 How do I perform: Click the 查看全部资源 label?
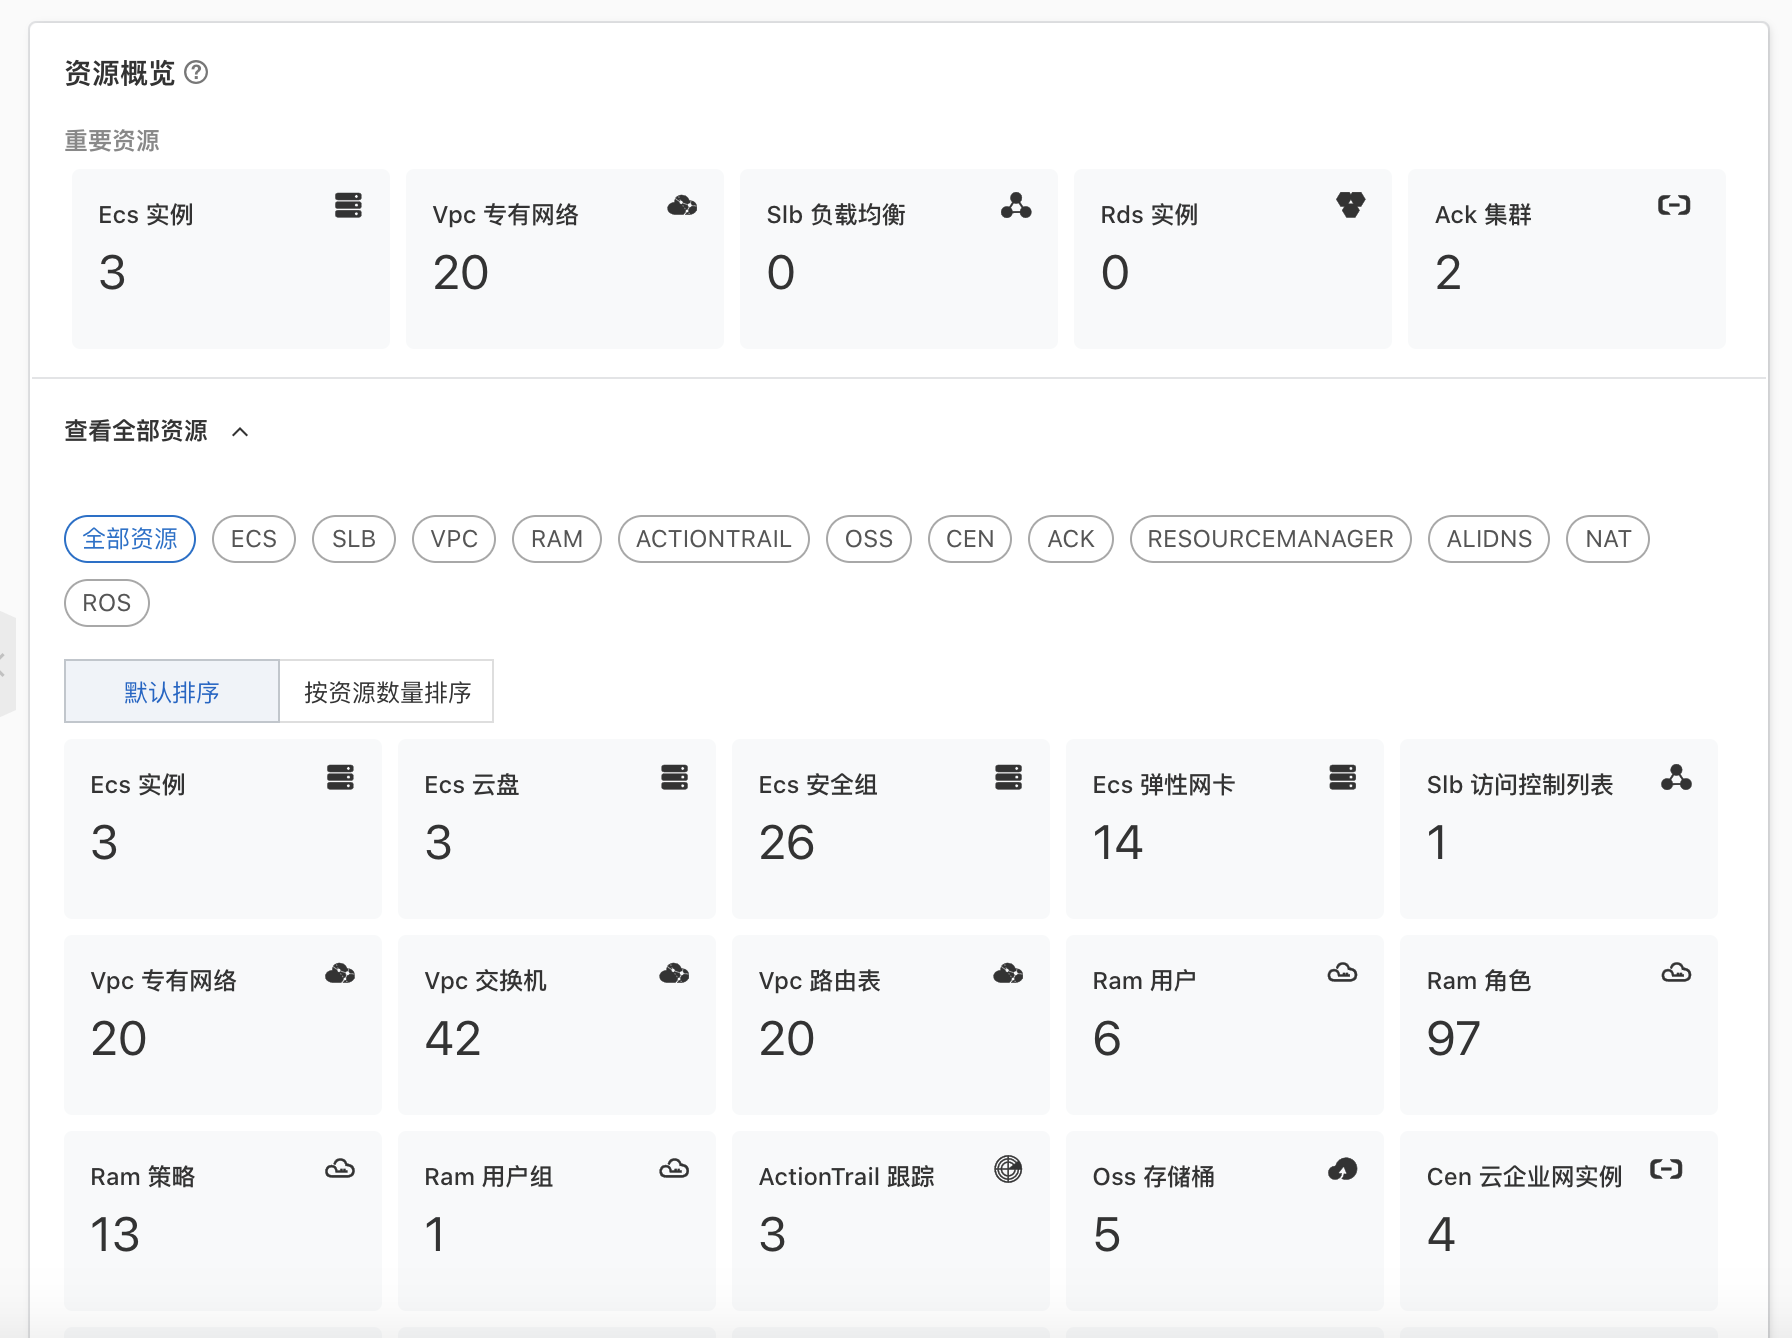click(136, 431)
